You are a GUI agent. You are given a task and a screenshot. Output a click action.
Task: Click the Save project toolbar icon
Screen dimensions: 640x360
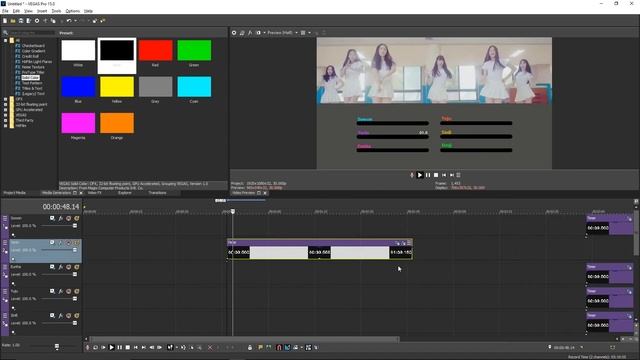[x=21, y=21]
